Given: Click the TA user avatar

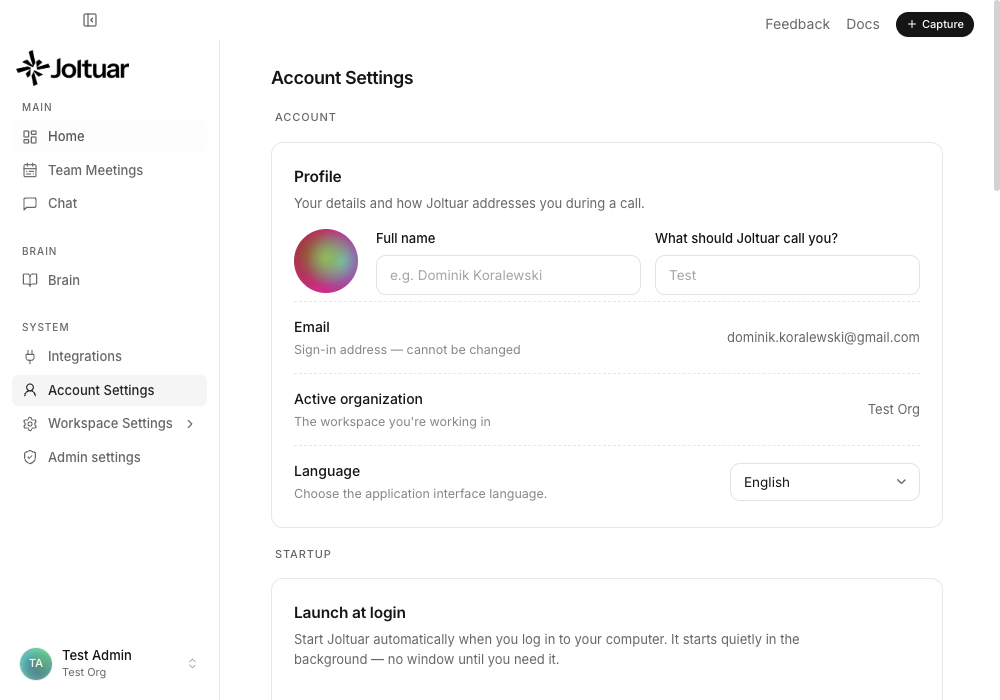Looking at the screenshot, I should (36, 664).
